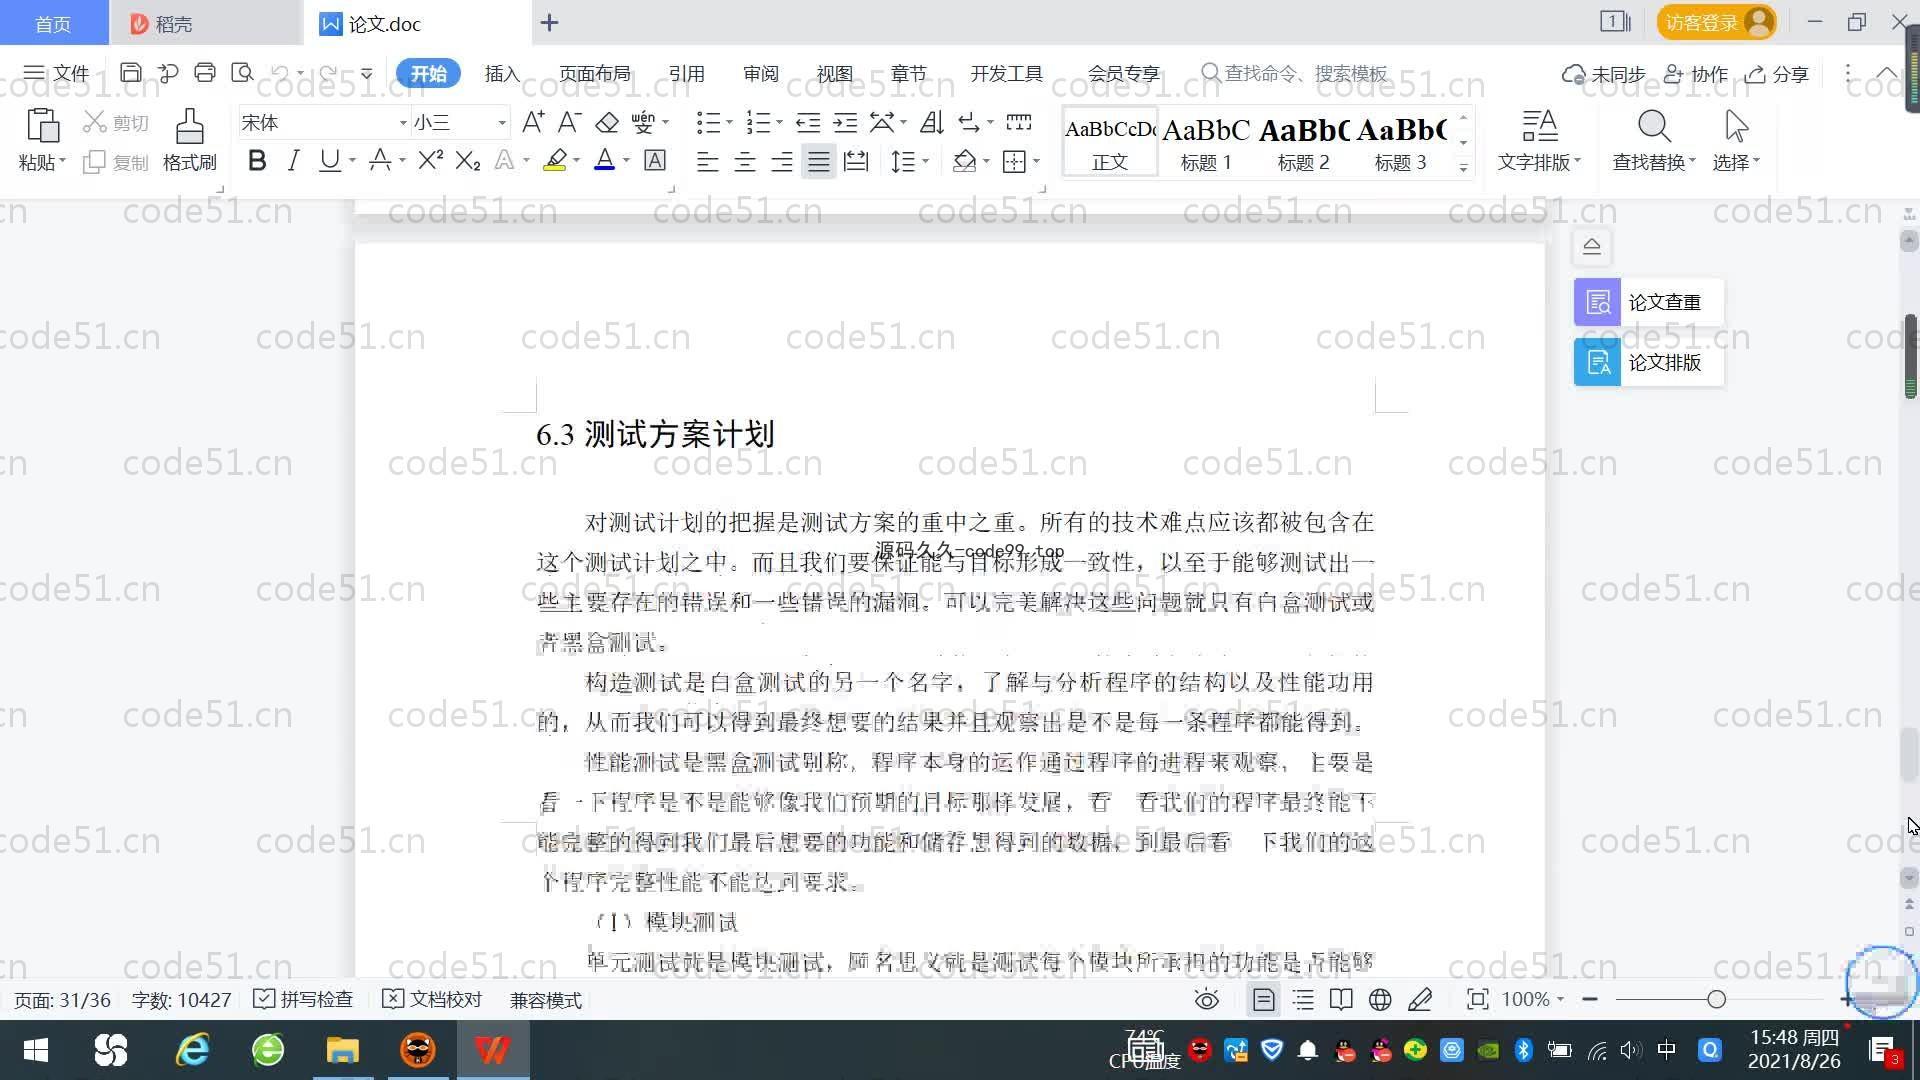Switch to web layout view icon
The width and height of the screenshot is (1920, 1080).
[1380, 1000]
